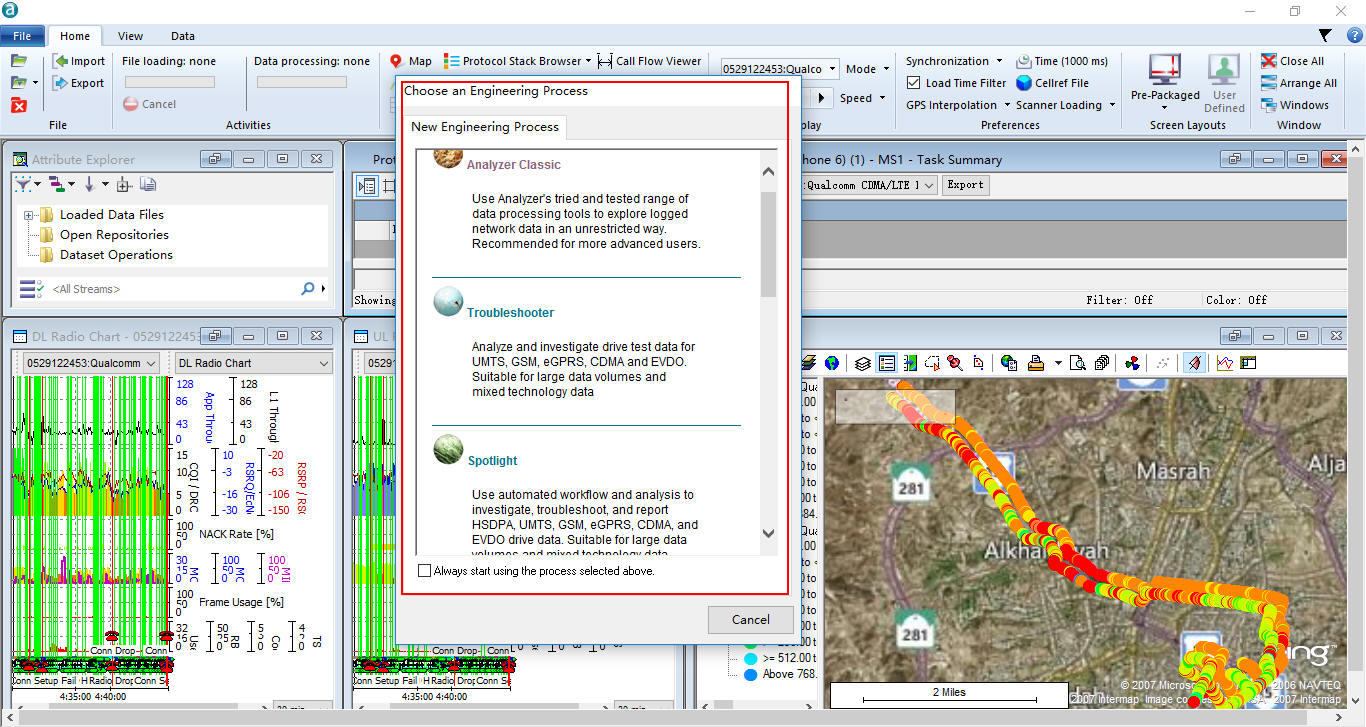This screenshot has height=727, width=1366.
Task: Toggle the Load Time Filter checkbox
Action: point(913,83)
